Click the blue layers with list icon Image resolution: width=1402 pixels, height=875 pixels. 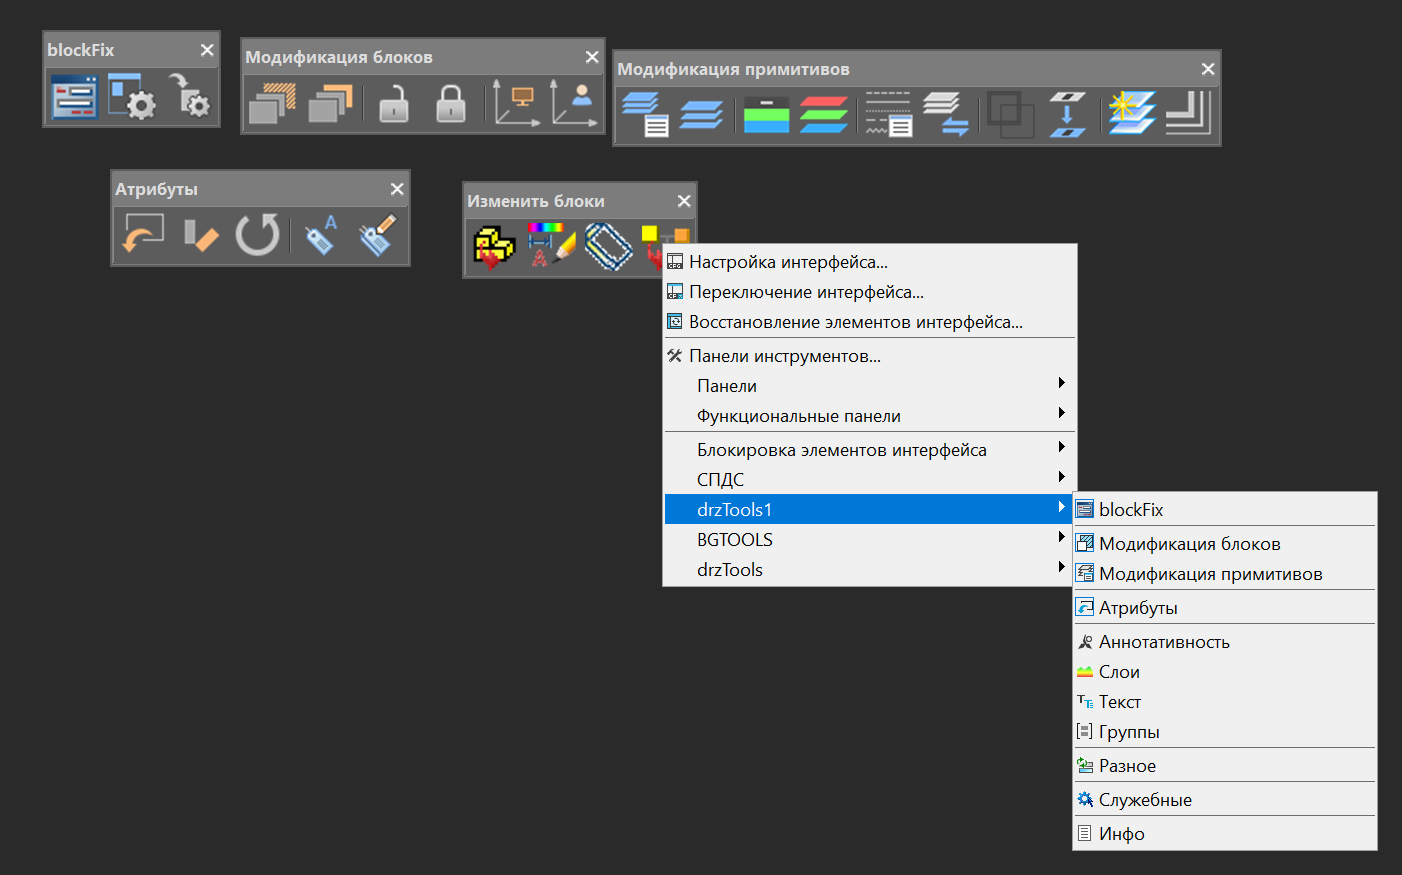click(x=645, y=114)
